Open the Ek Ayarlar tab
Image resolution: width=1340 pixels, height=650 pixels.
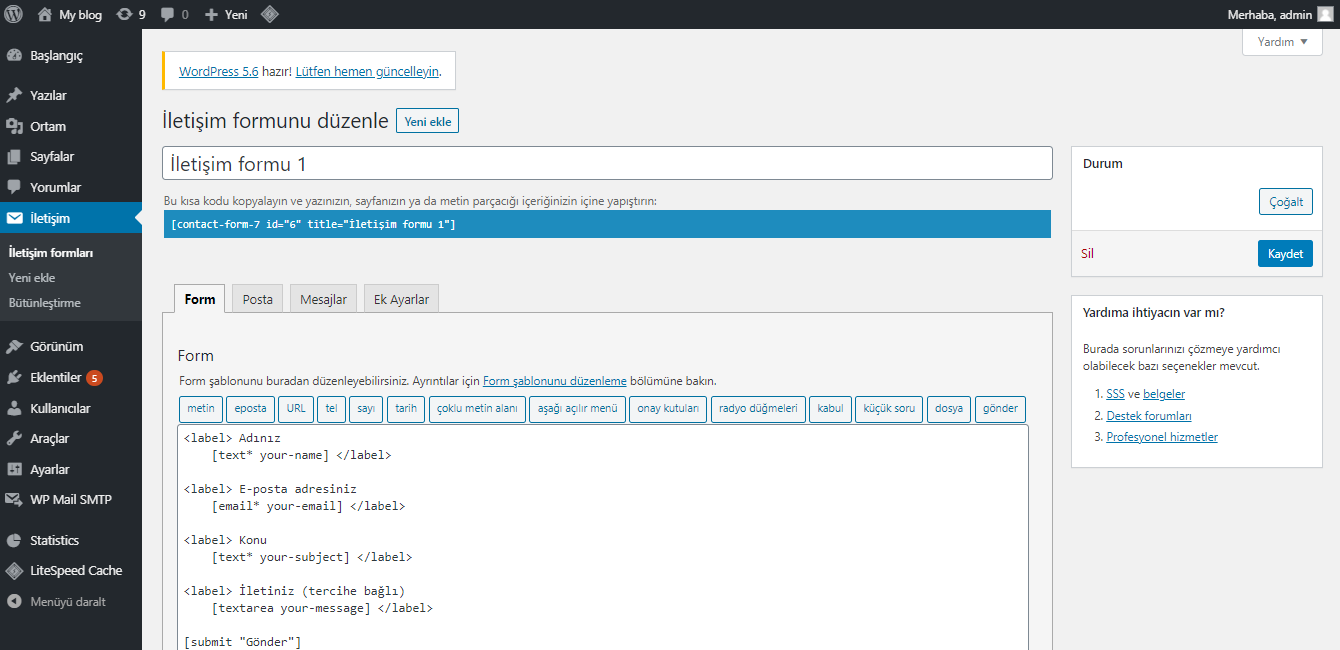pos(401,299)
